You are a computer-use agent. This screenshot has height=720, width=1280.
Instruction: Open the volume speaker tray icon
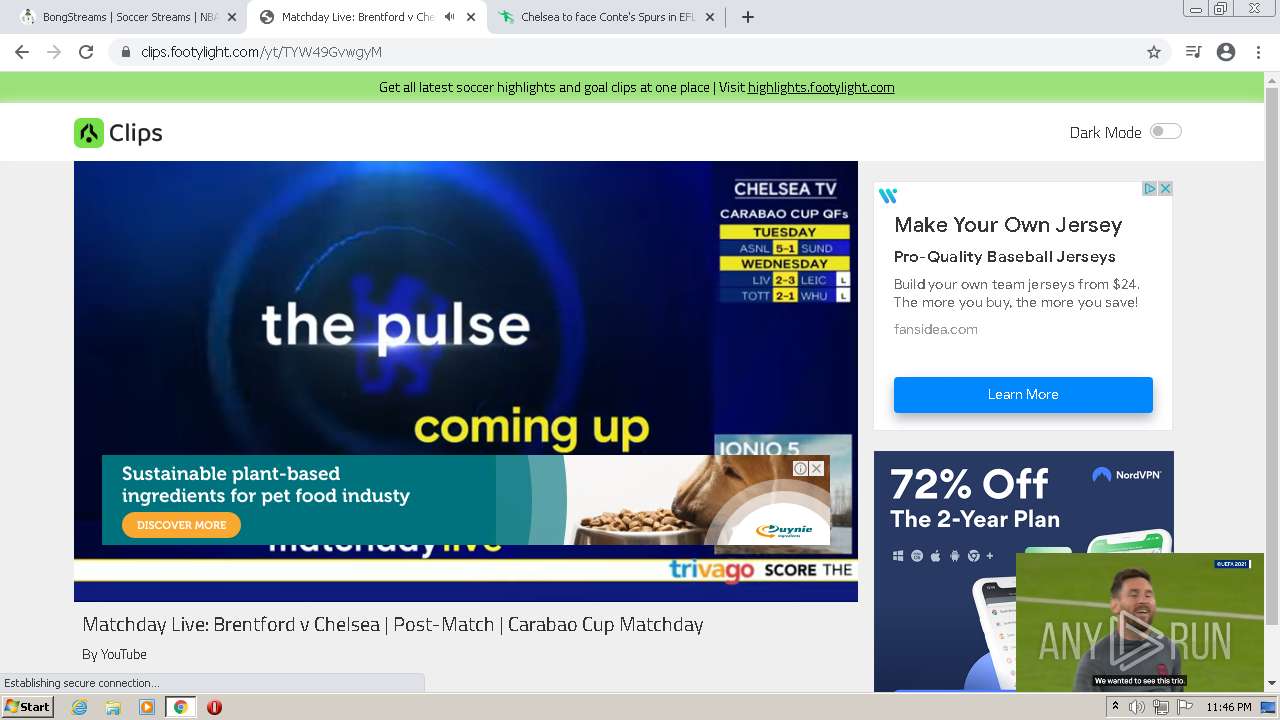point(1137,707)
